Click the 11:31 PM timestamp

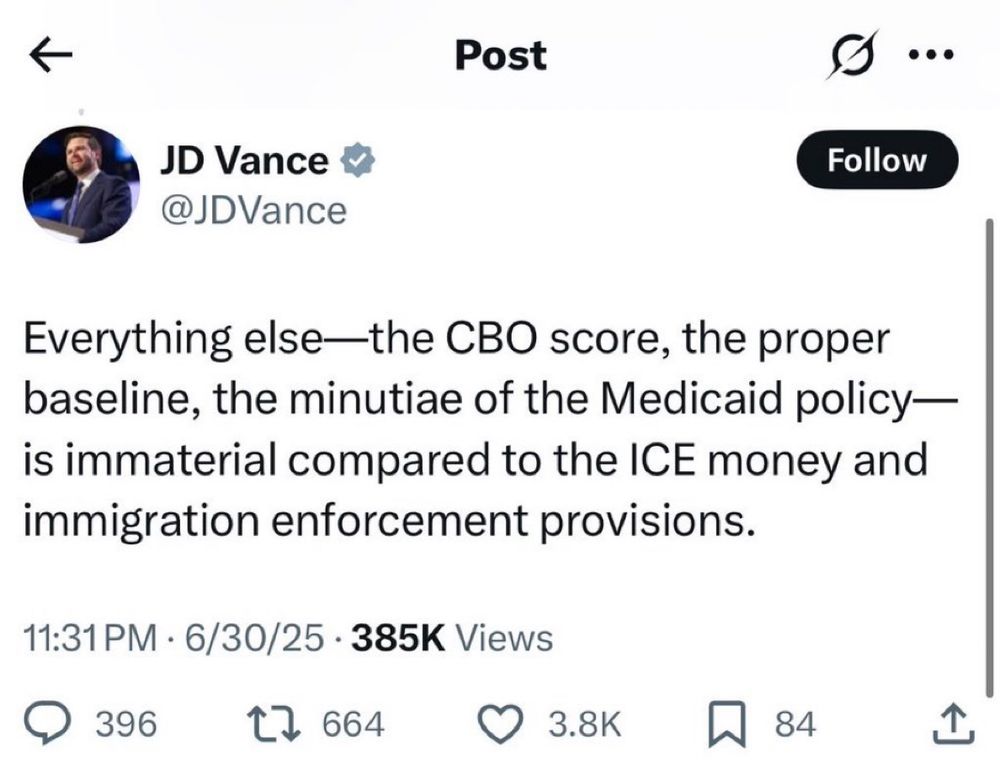[90, 637]
